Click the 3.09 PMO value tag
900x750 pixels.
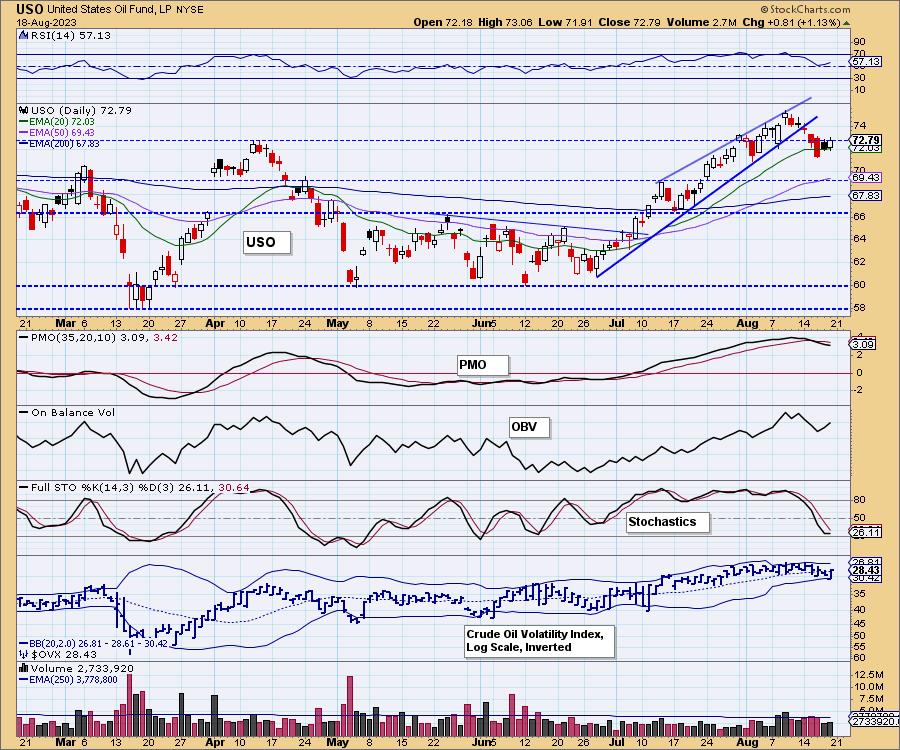[x=864, y=344]
